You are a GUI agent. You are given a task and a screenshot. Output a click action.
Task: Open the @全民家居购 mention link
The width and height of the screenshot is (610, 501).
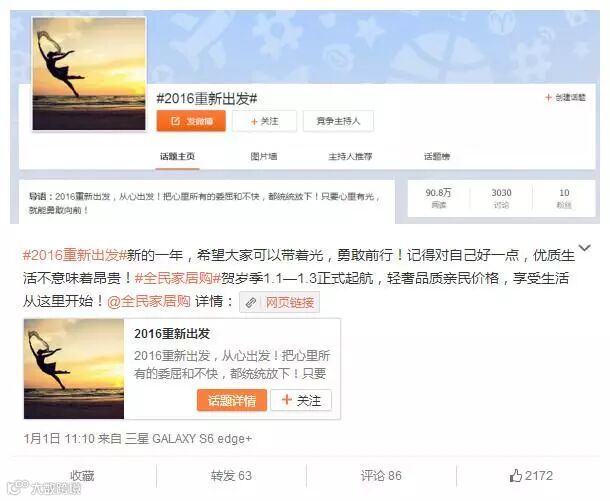point(149,301)
